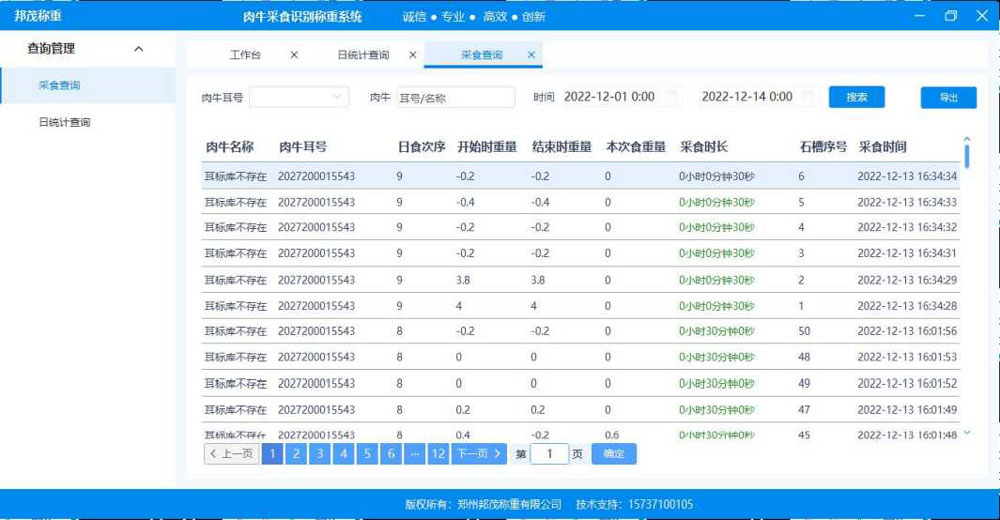Collapse the 查询管理 sidebar section
The height and width of the screenshot is (520, 1000).
point(138,49)
